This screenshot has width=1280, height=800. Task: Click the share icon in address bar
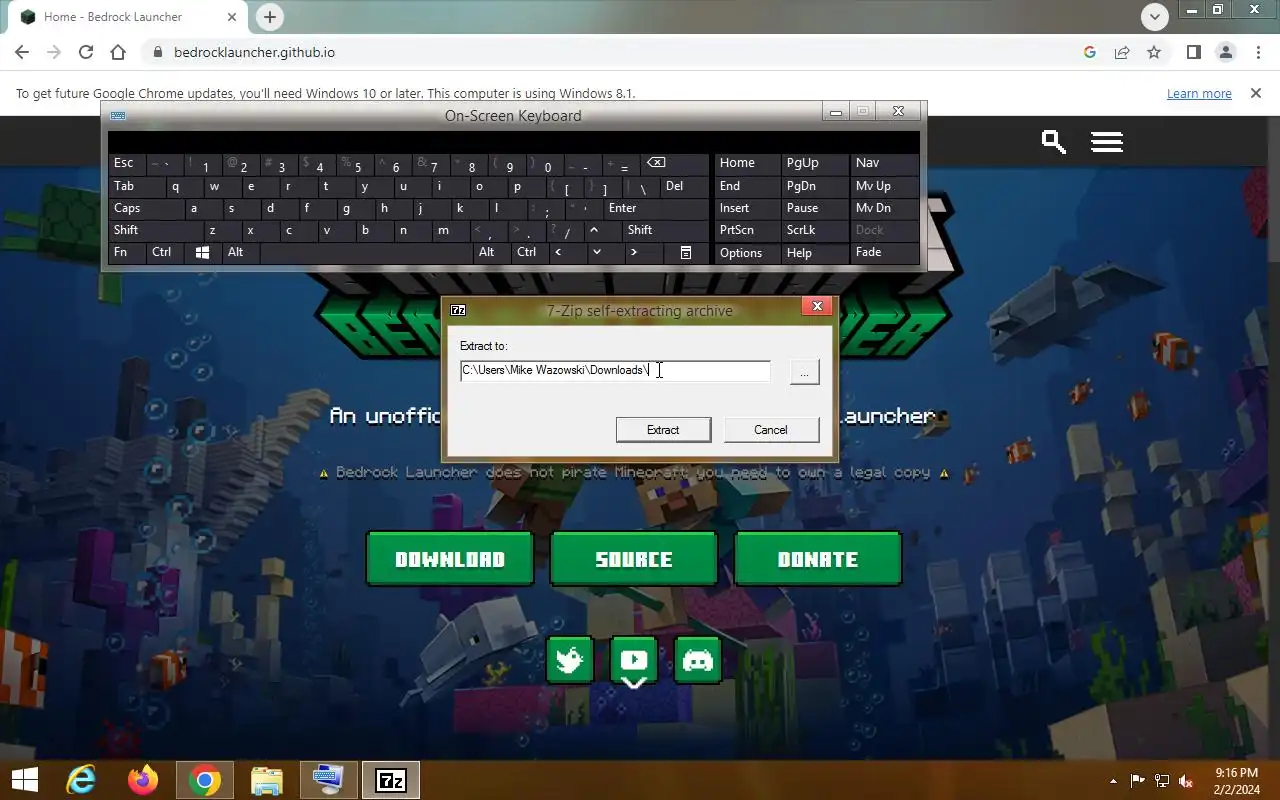(1122, 52)
